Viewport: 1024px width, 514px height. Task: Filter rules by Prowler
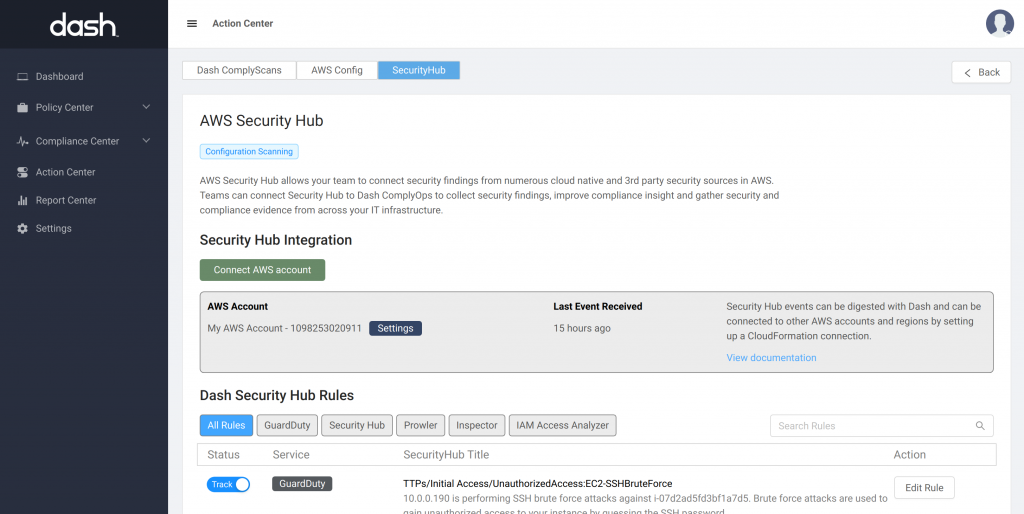421,425
